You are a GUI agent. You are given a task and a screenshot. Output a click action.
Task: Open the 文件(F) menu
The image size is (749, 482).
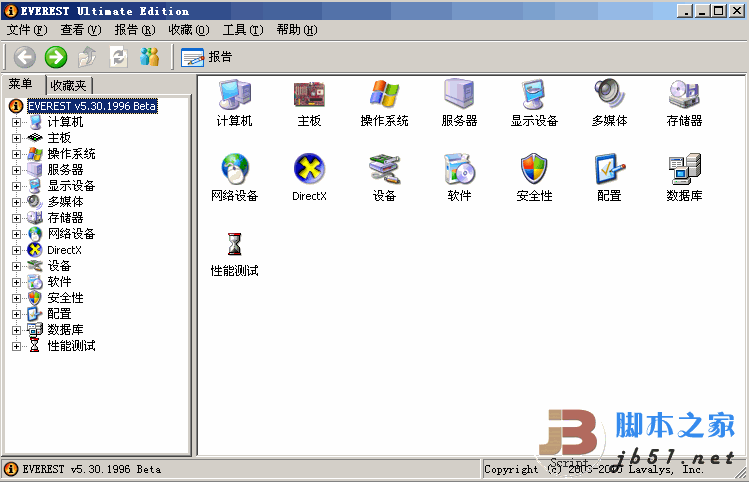coord(27,30)
